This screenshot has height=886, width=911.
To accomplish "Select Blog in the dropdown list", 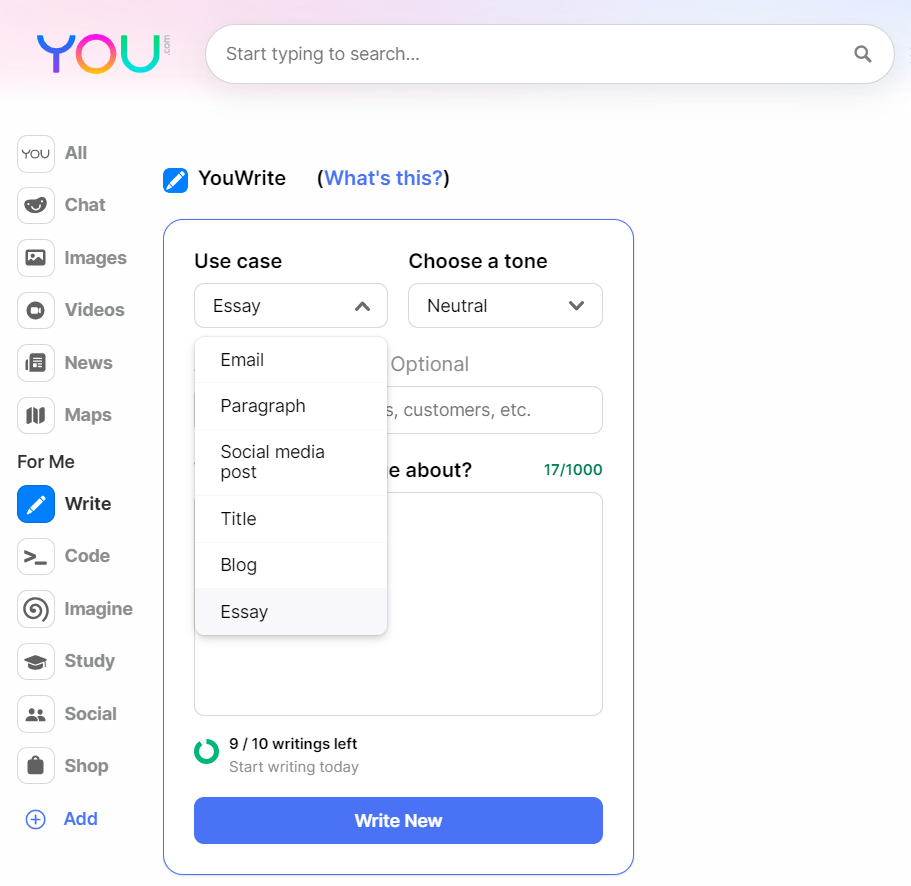I will [291, 565].
